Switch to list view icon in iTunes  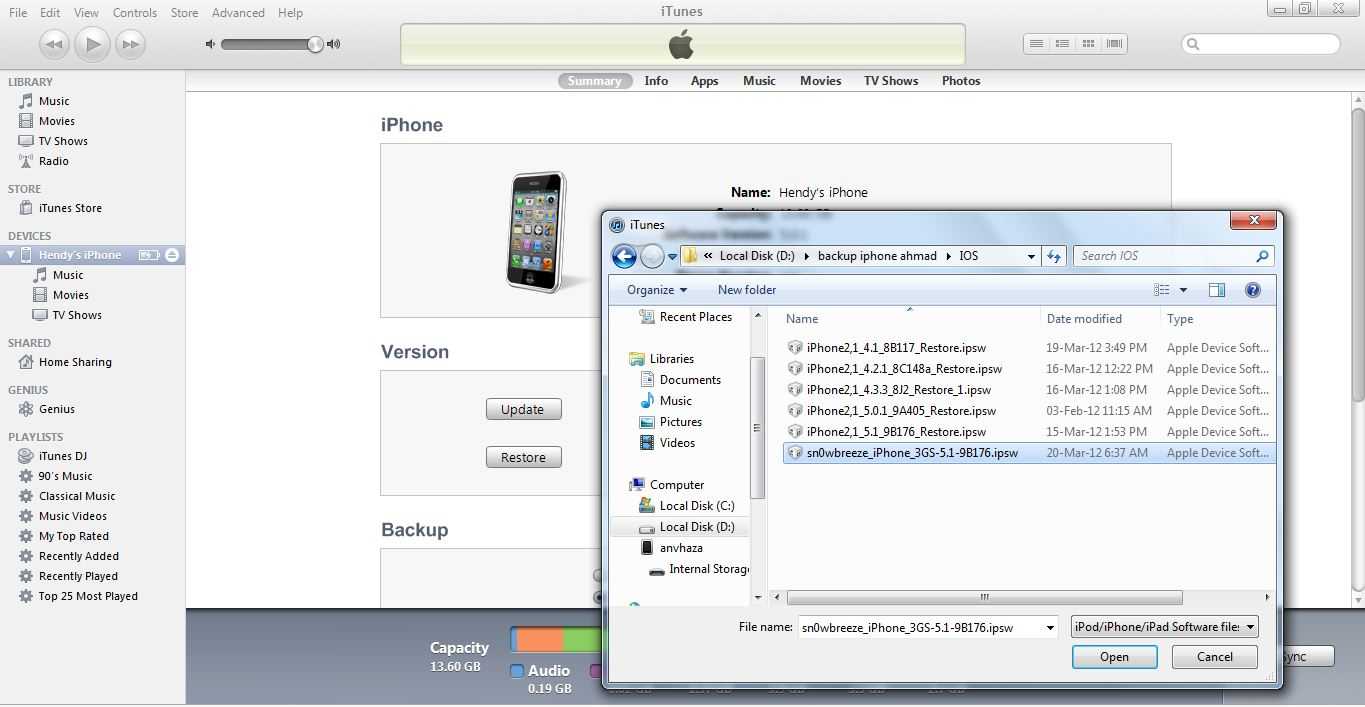point(1036,44)
